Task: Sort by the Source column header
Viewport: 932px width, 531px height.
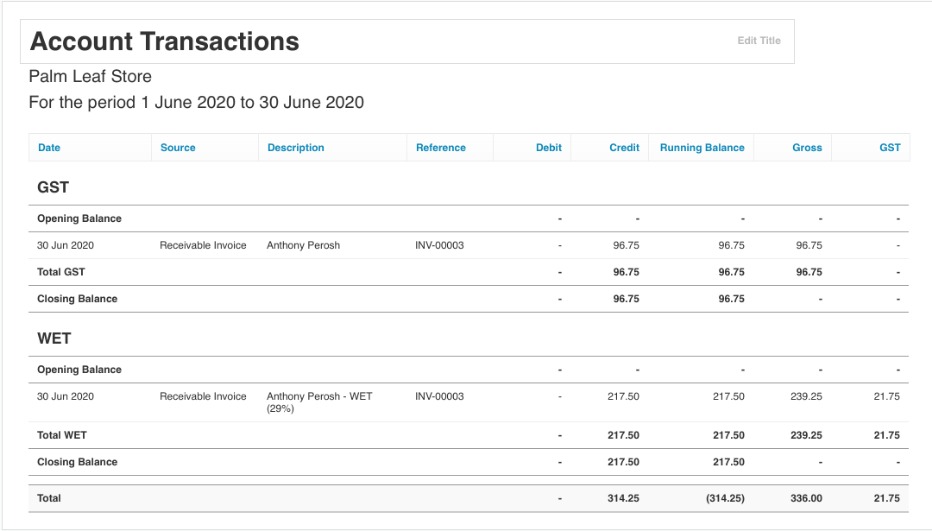Action: coord(178,148)
